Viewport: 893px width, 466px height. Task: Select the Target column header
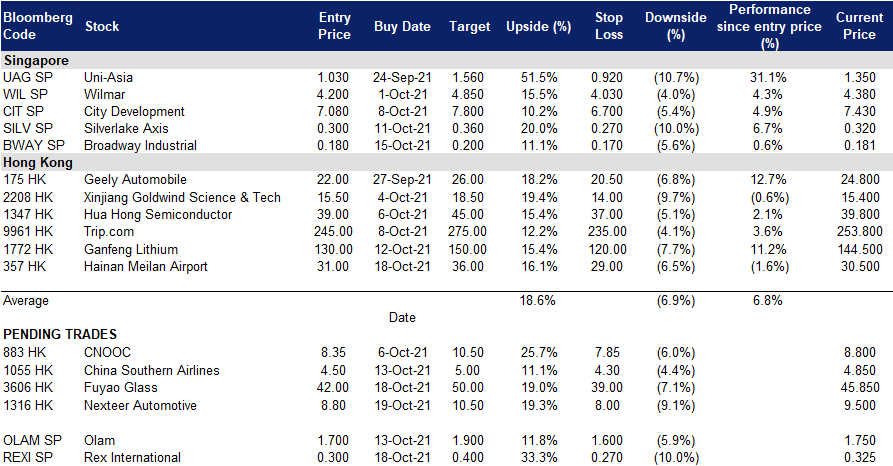469,26
